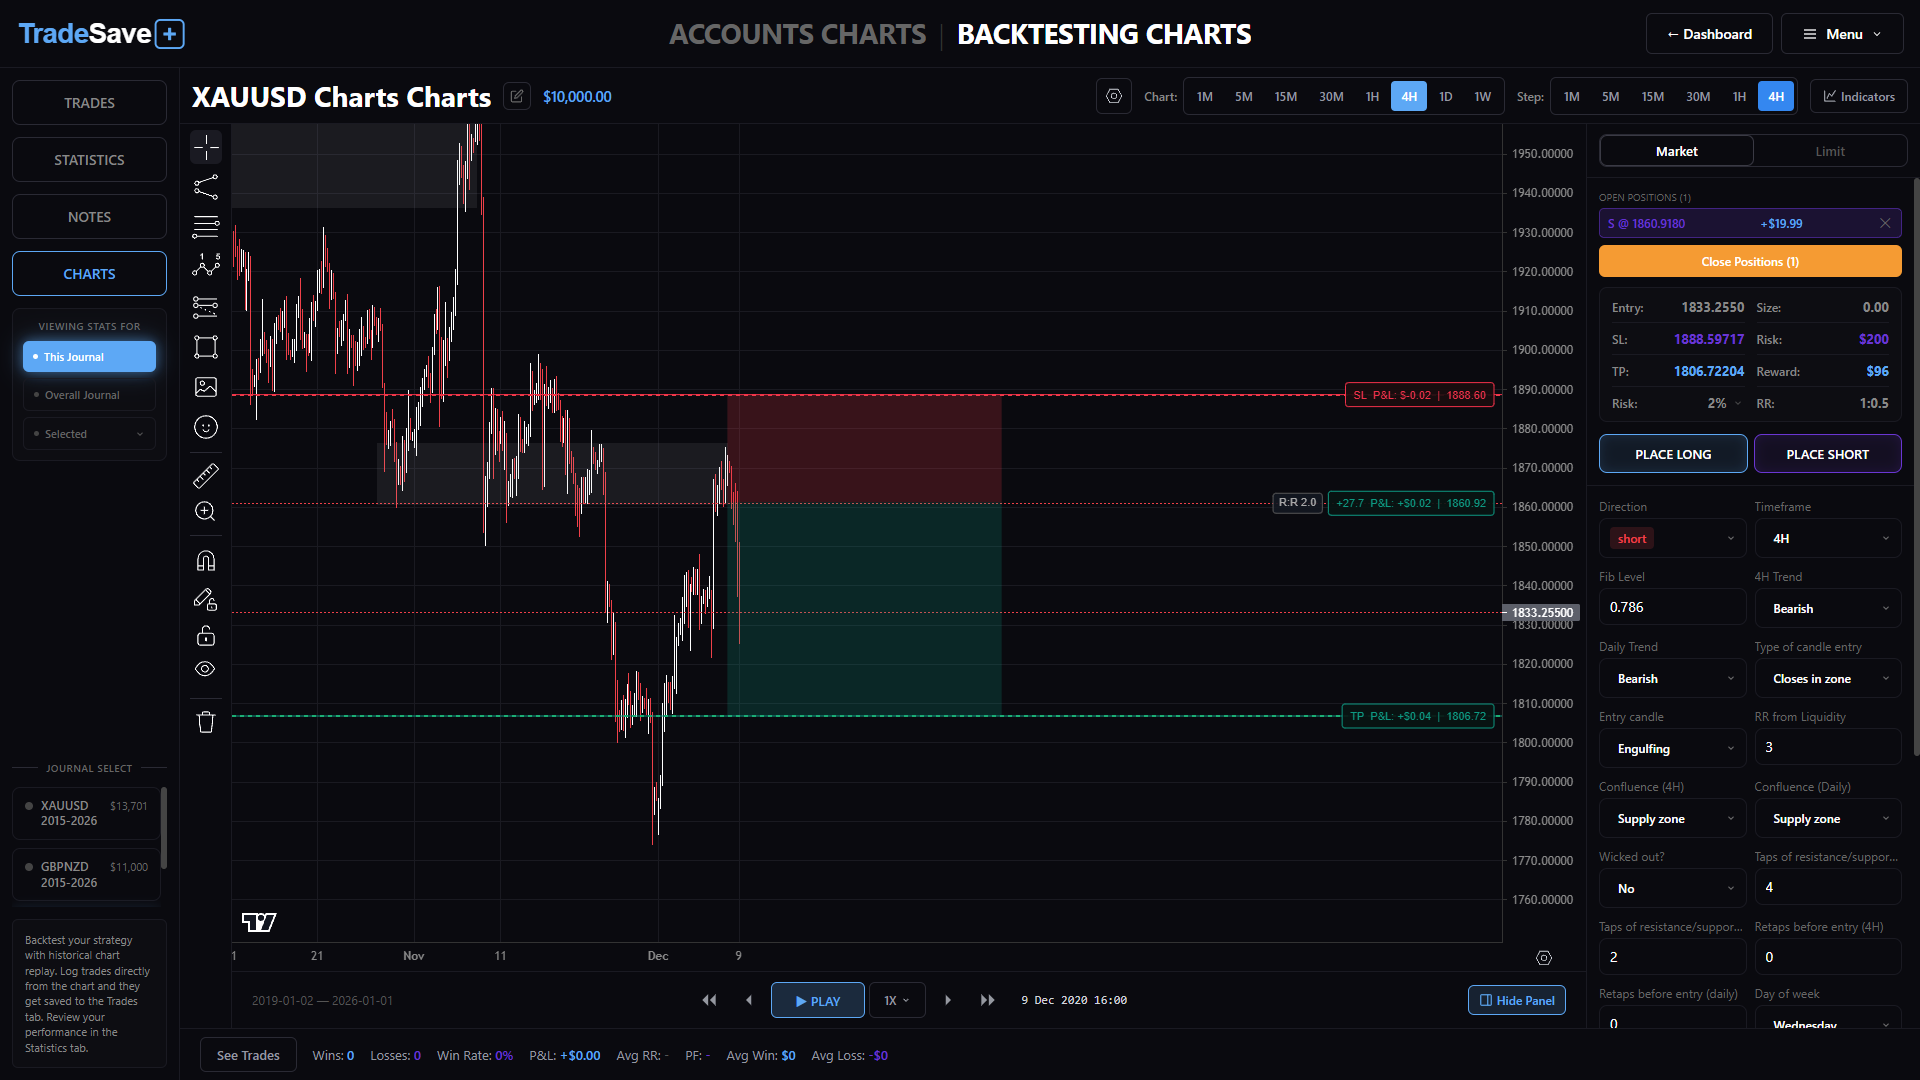1920x1080 pixels.
Task: Open the STATISTICS sidebar tab
Action: (x=89, y=160)
